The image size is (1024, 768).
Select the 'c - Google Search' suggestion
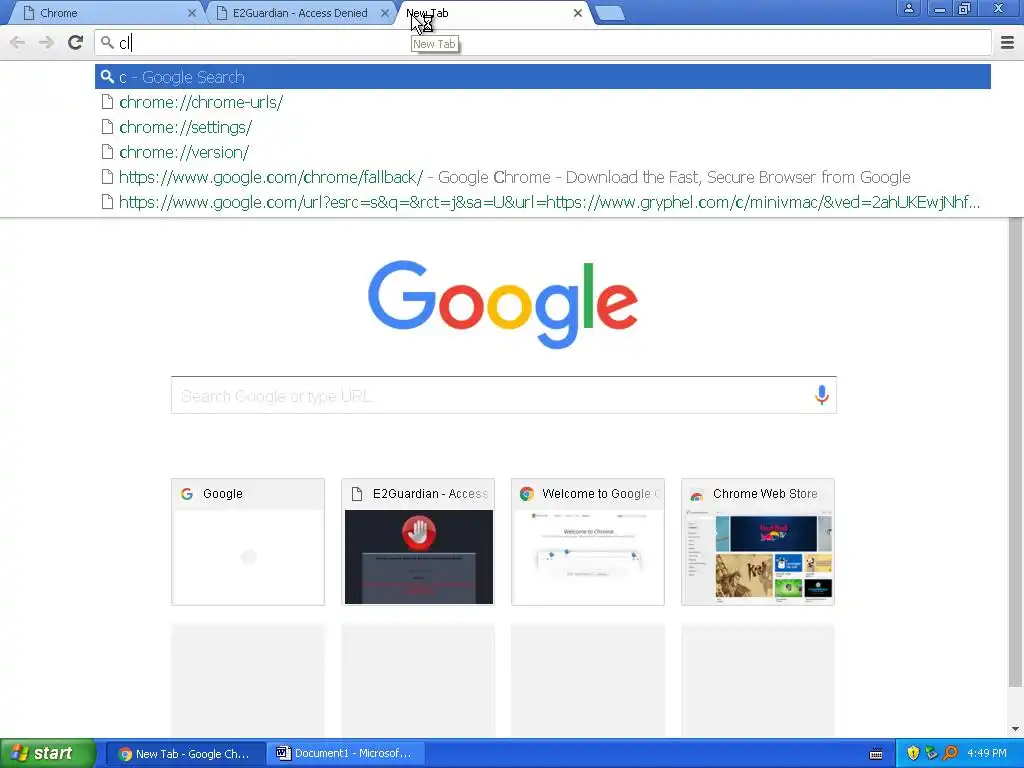pyautogui.click(x=543, y=77)
